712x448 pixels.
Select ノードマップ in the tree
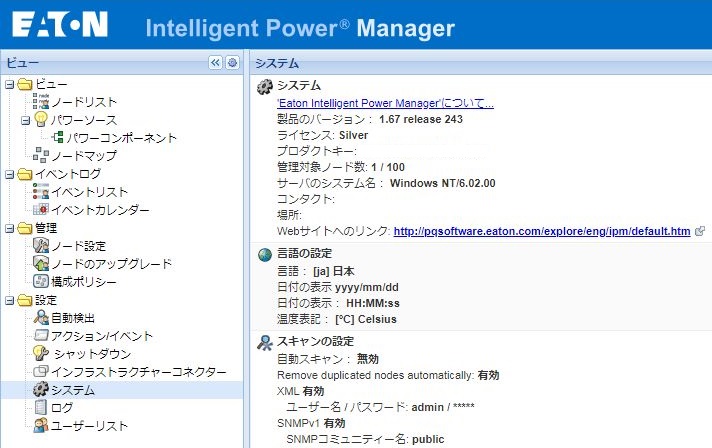pos(84,156)
